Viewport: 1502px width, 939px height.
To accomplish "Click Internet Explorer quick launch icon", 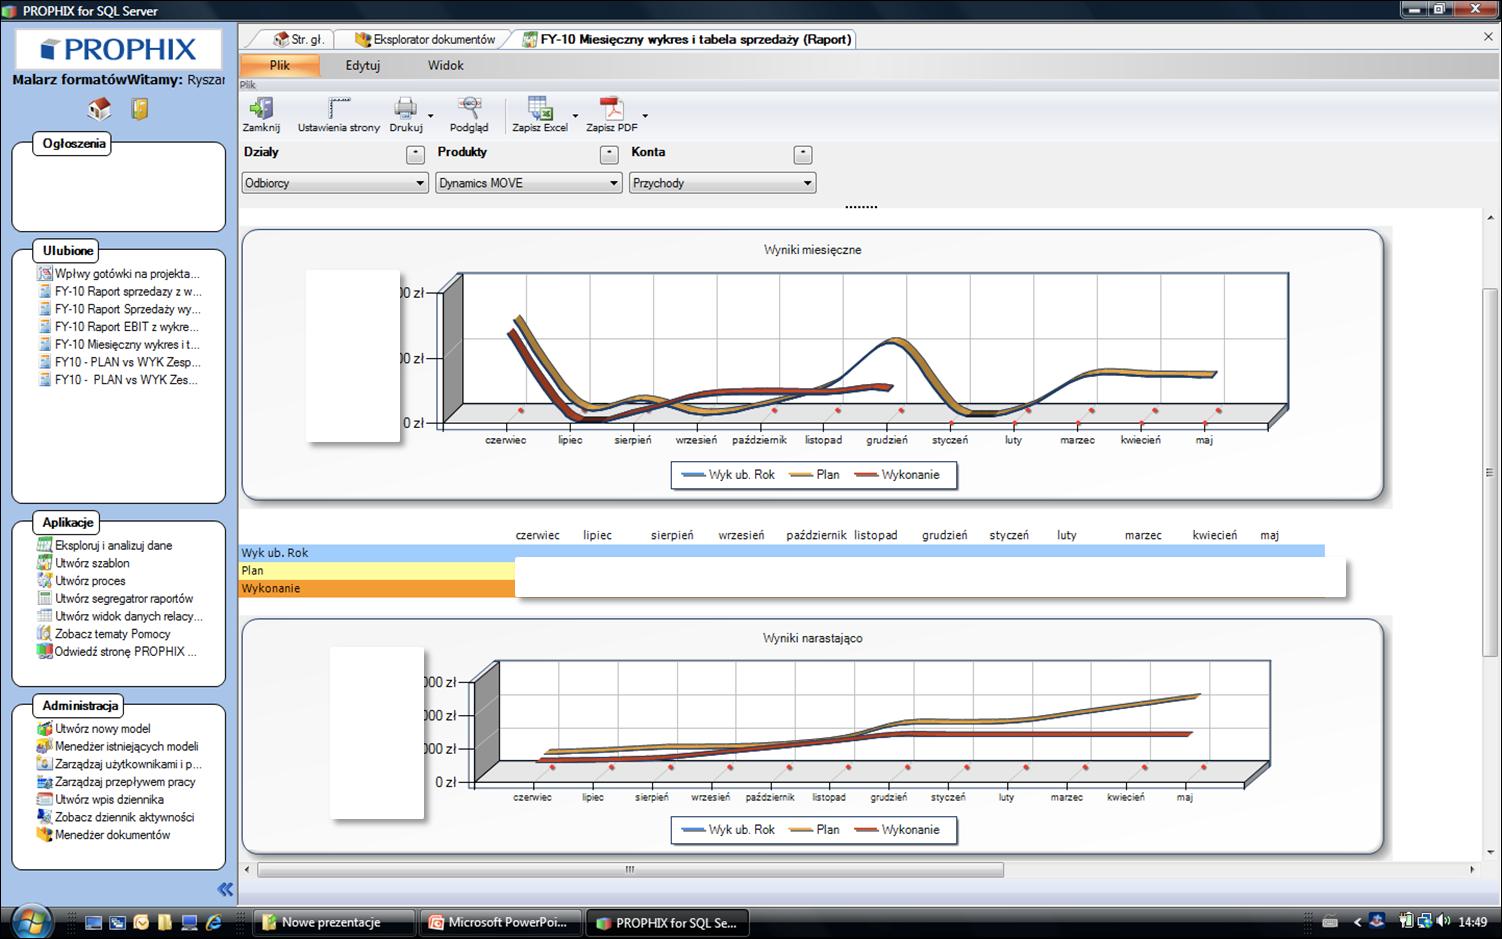I will [213, 923].
